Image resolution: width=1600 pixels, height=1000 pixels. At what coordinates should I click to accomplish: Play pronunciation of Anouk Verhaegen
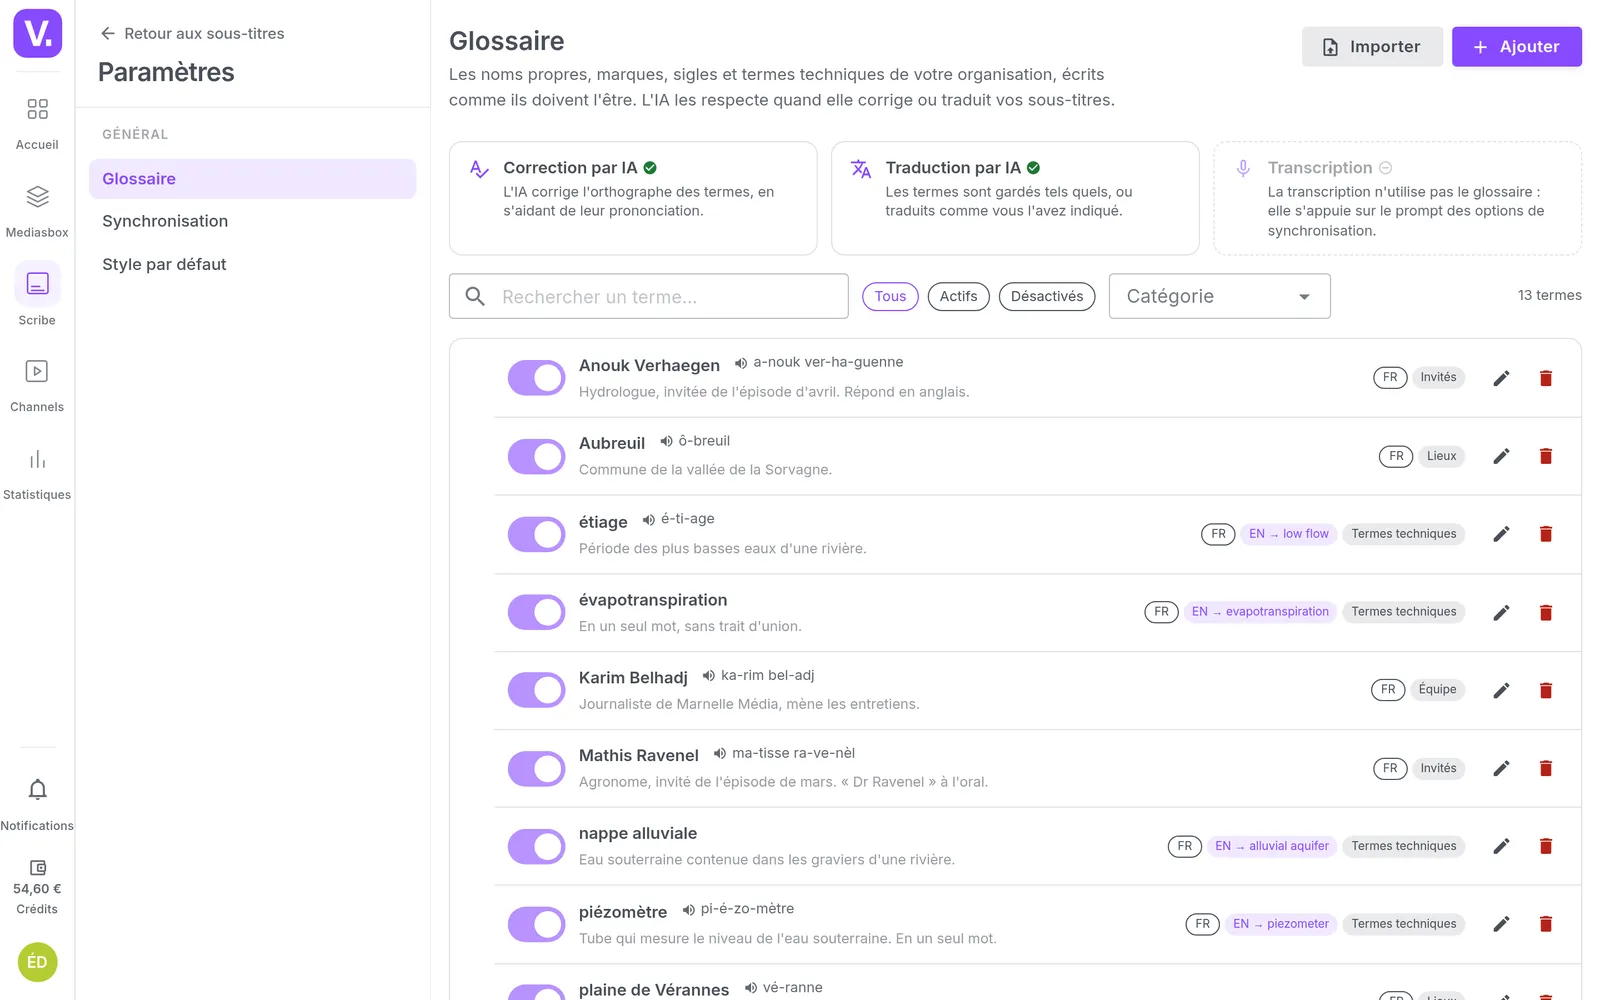741,363
